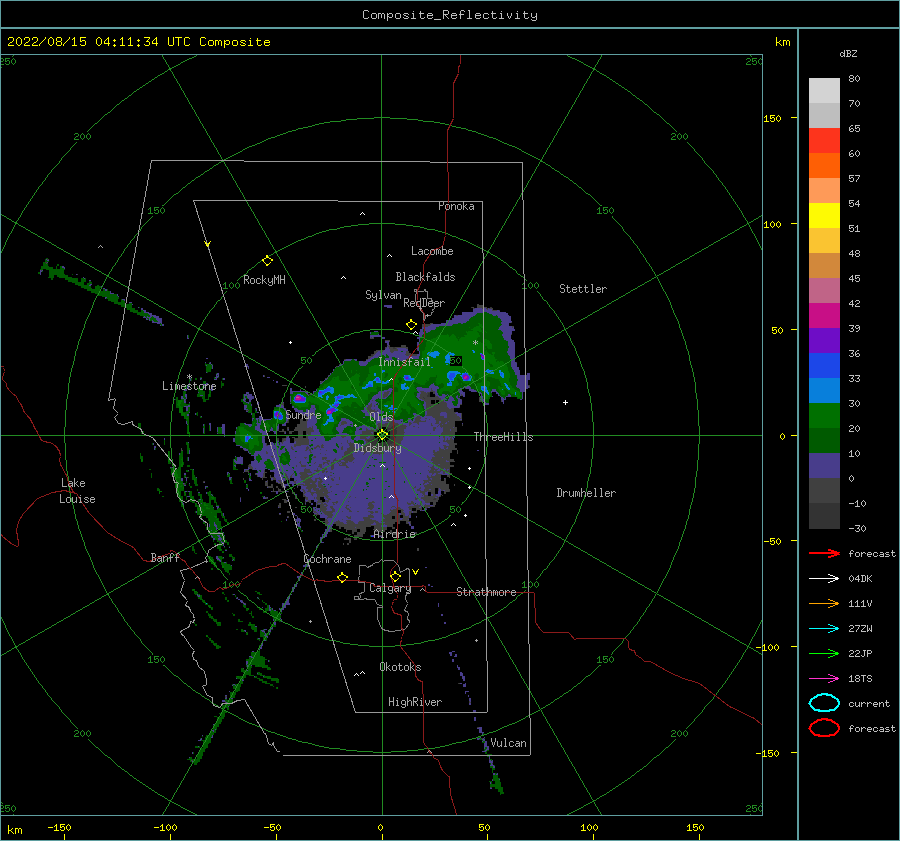
Task: Select the slate-violet 0-10 dBZ color swatch
Action: coord(824,466)
